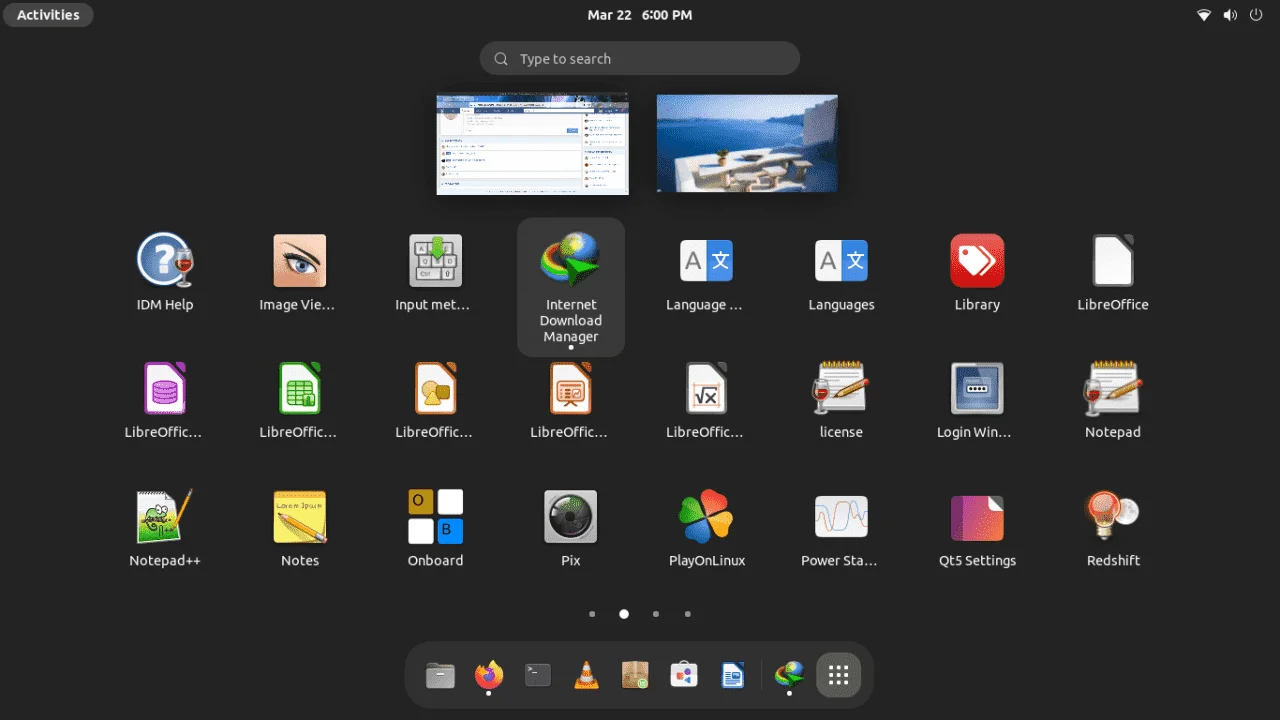Open the license app

click(841, 401)
